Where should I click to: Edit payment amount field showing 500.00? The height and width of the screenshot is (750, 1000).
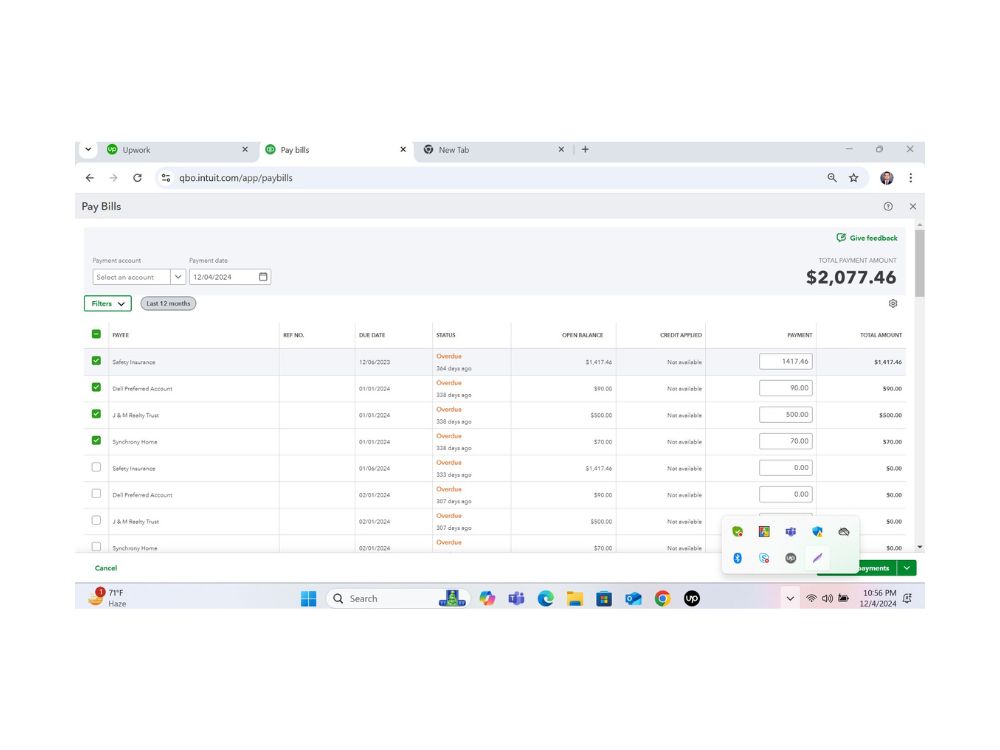[x=786, y=415]
